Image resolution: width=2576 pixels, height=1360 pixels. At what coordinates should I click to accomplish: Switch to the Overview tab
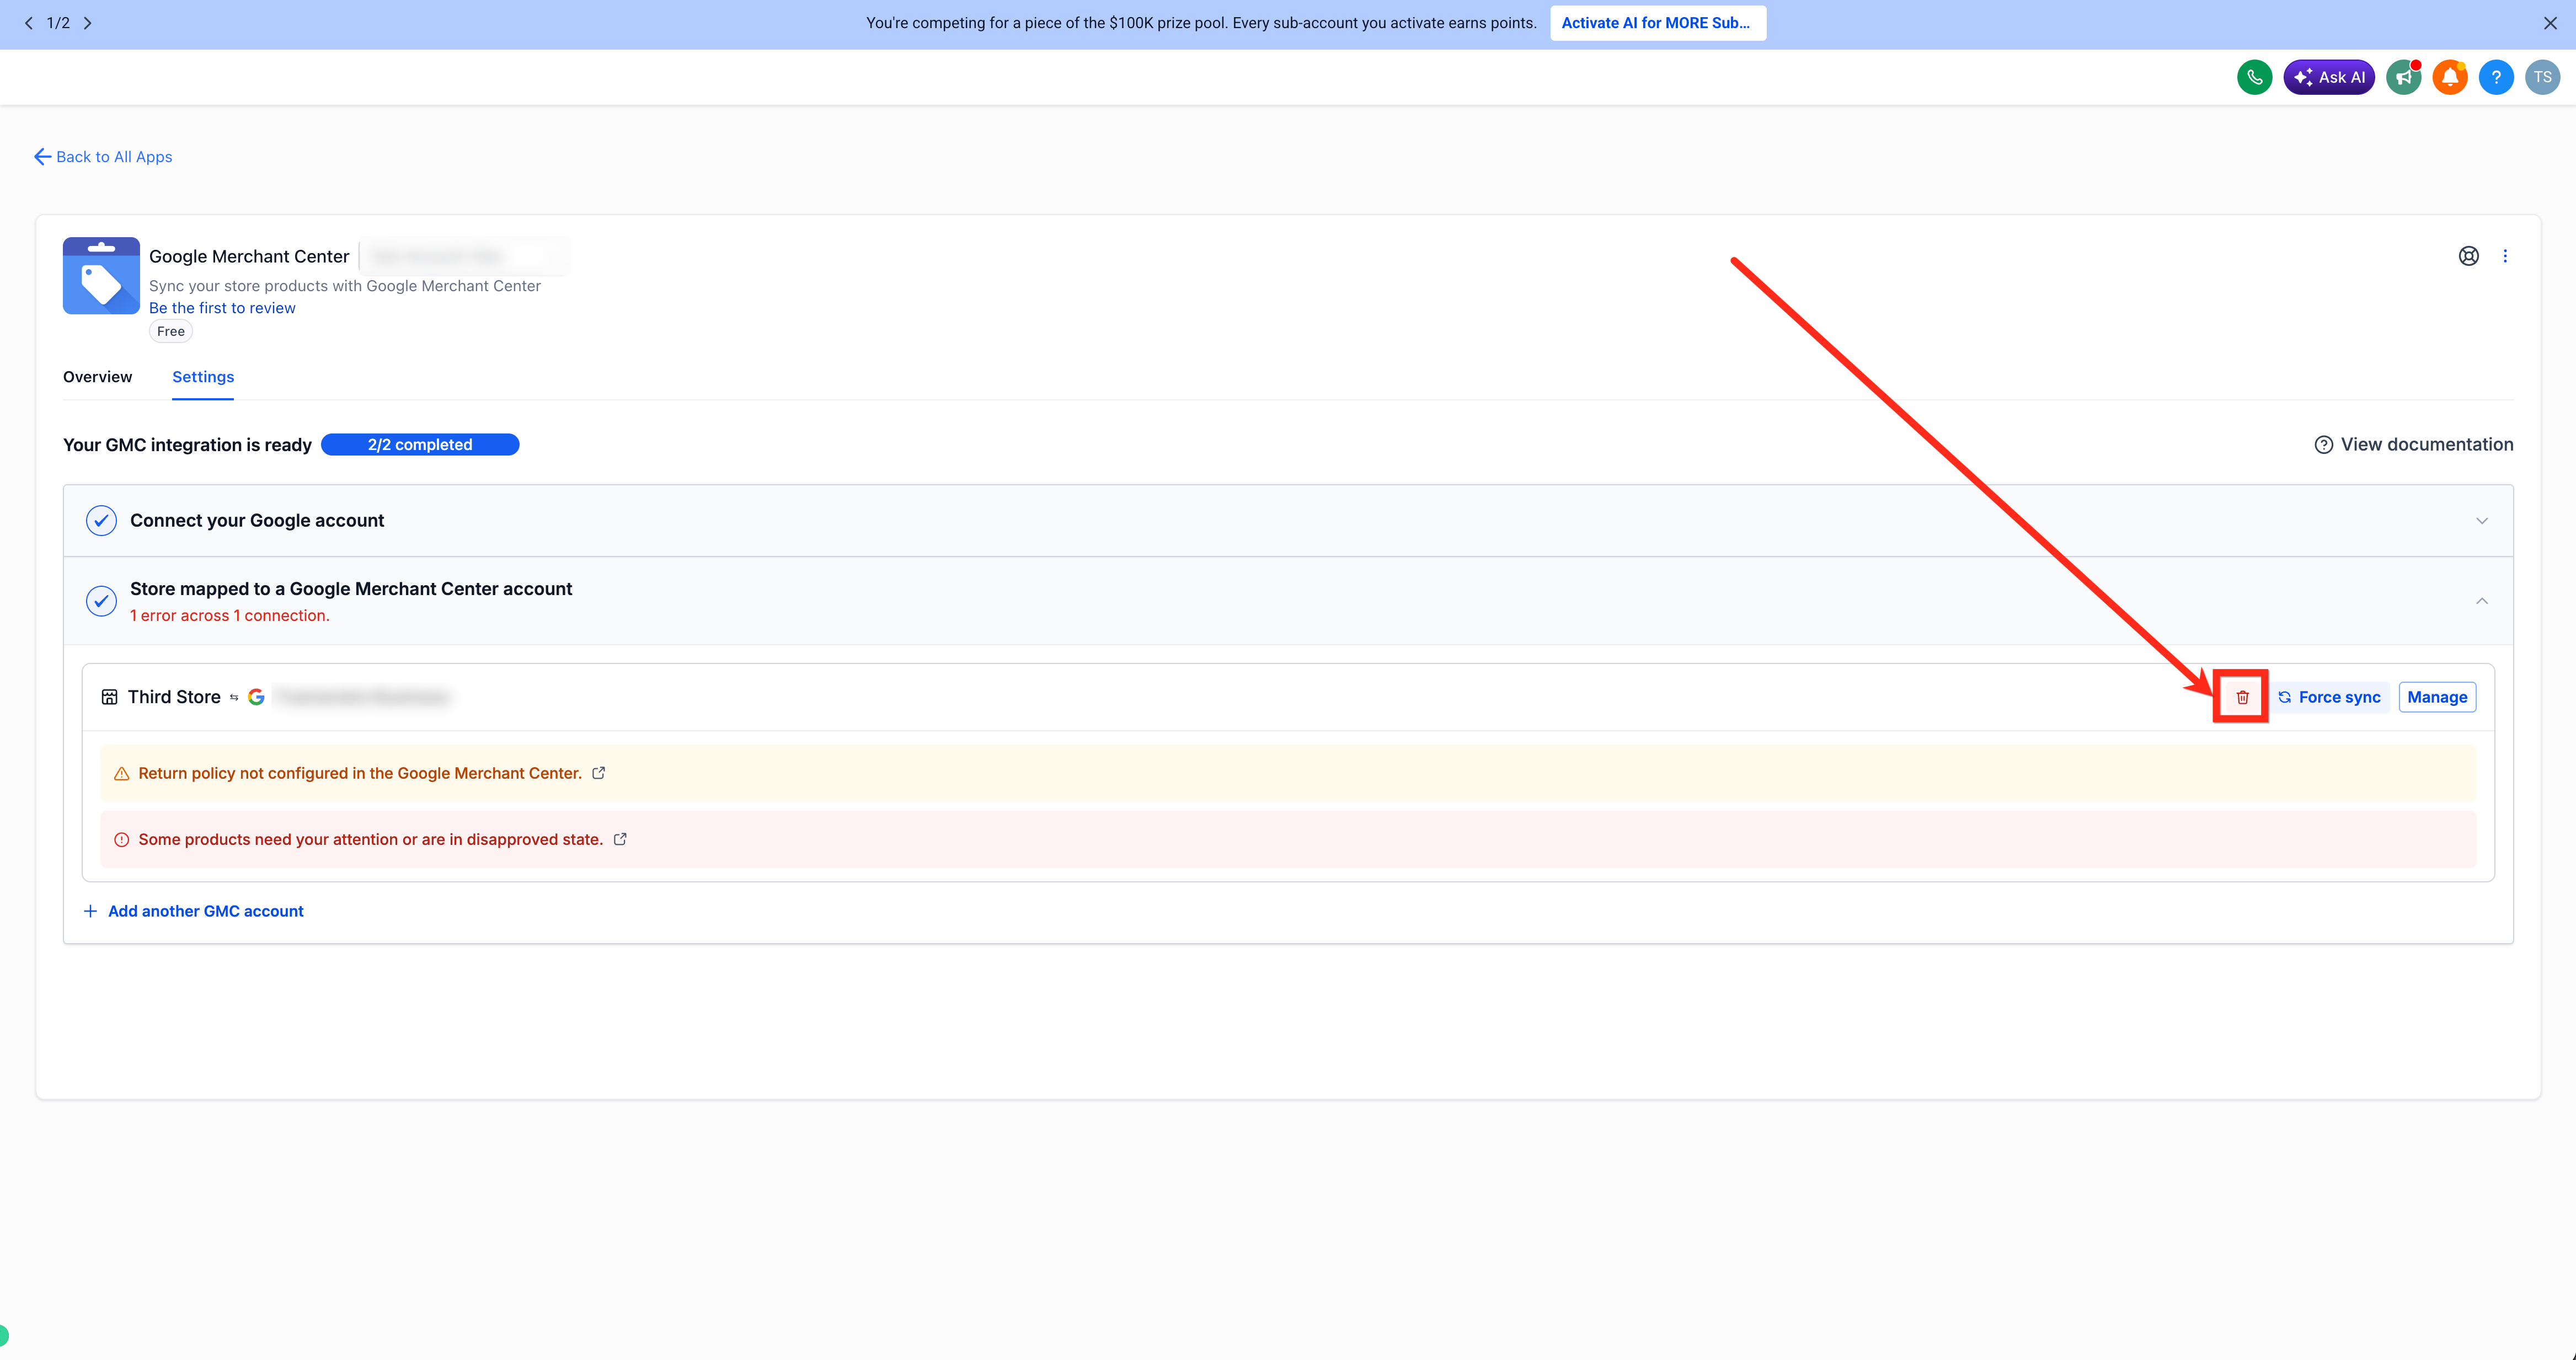point(97,377)
